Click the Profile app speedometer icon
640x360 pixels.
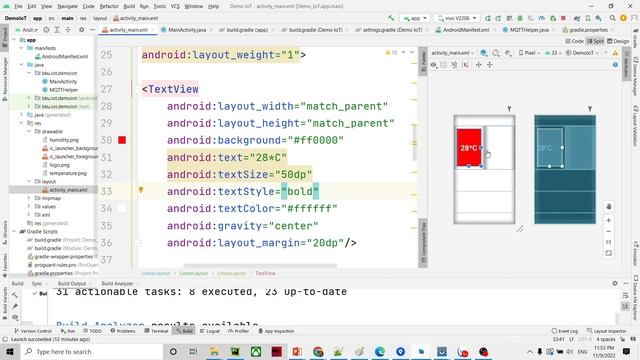pyautogui.click(x=542, y=18)
